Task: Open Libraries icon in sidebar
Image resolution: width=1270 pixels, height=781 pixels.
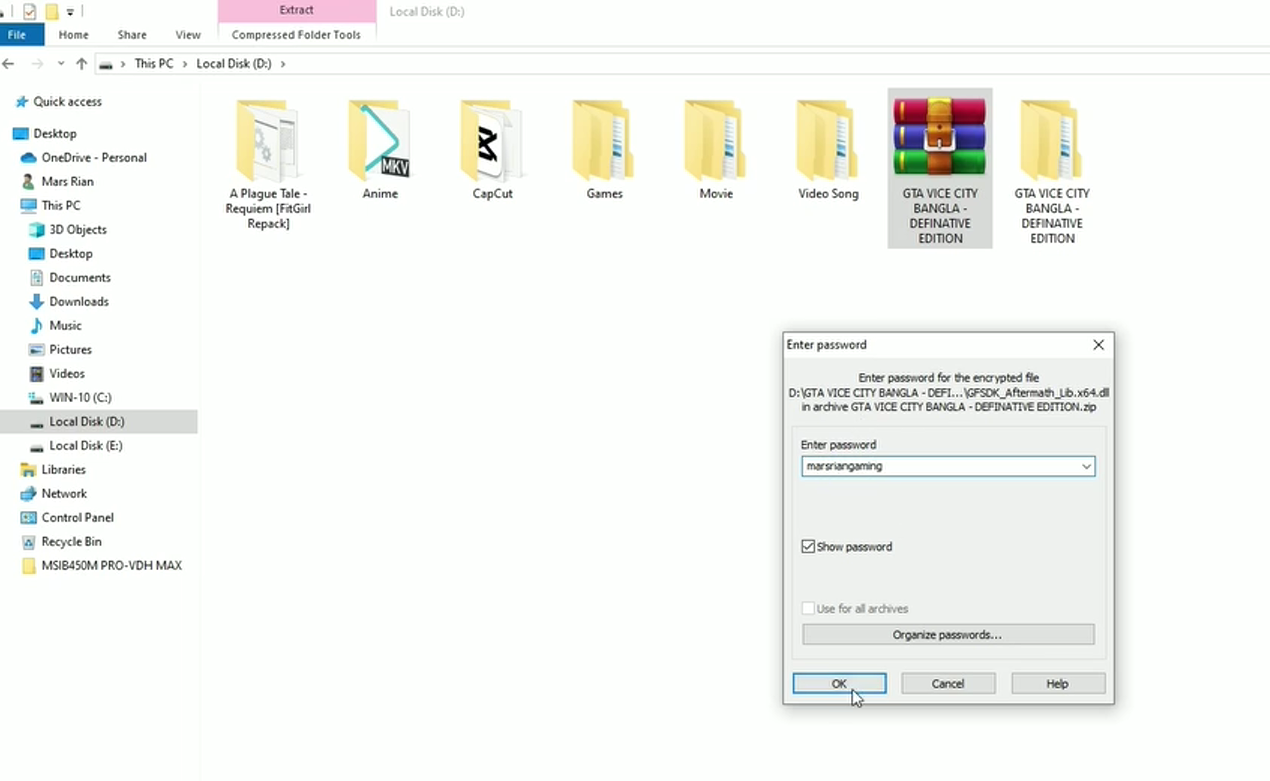Action: point(29,470)
